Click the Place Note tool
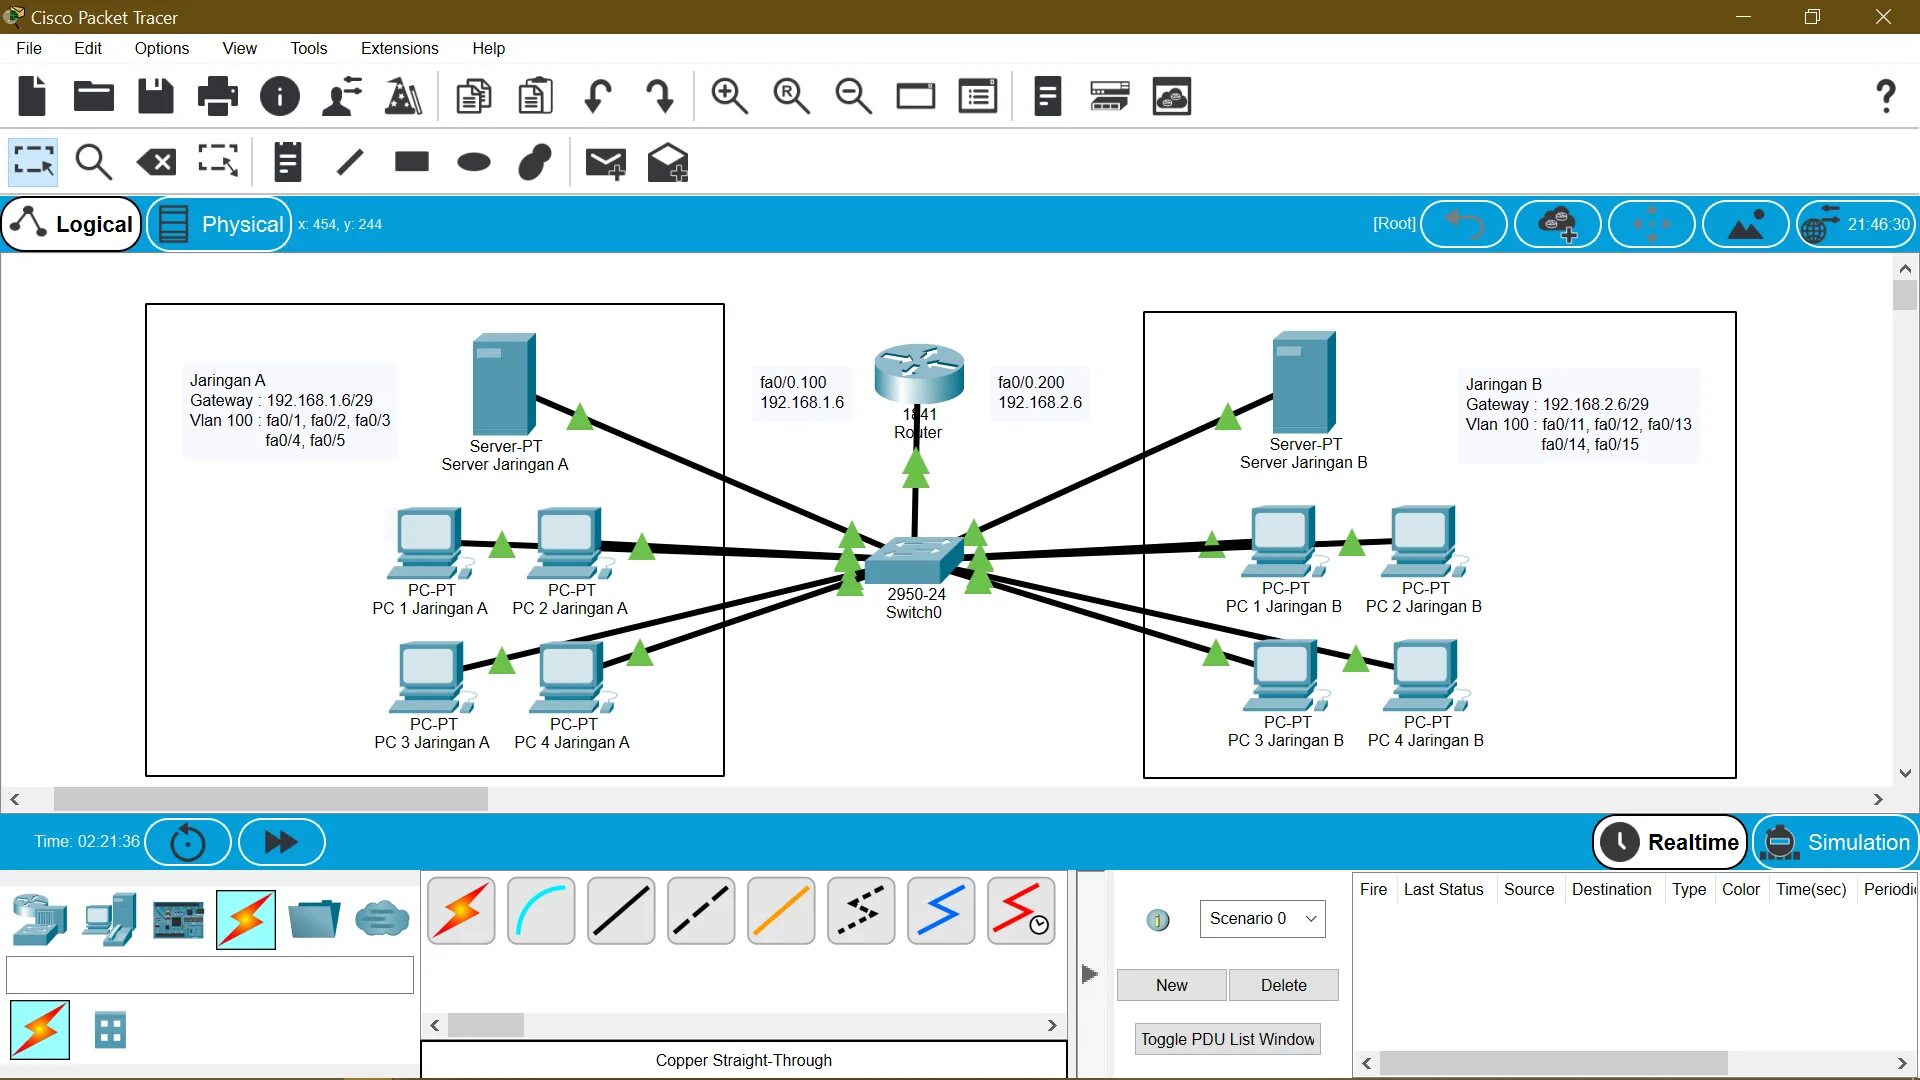The image size is (1920, 1080). point(287,162)
